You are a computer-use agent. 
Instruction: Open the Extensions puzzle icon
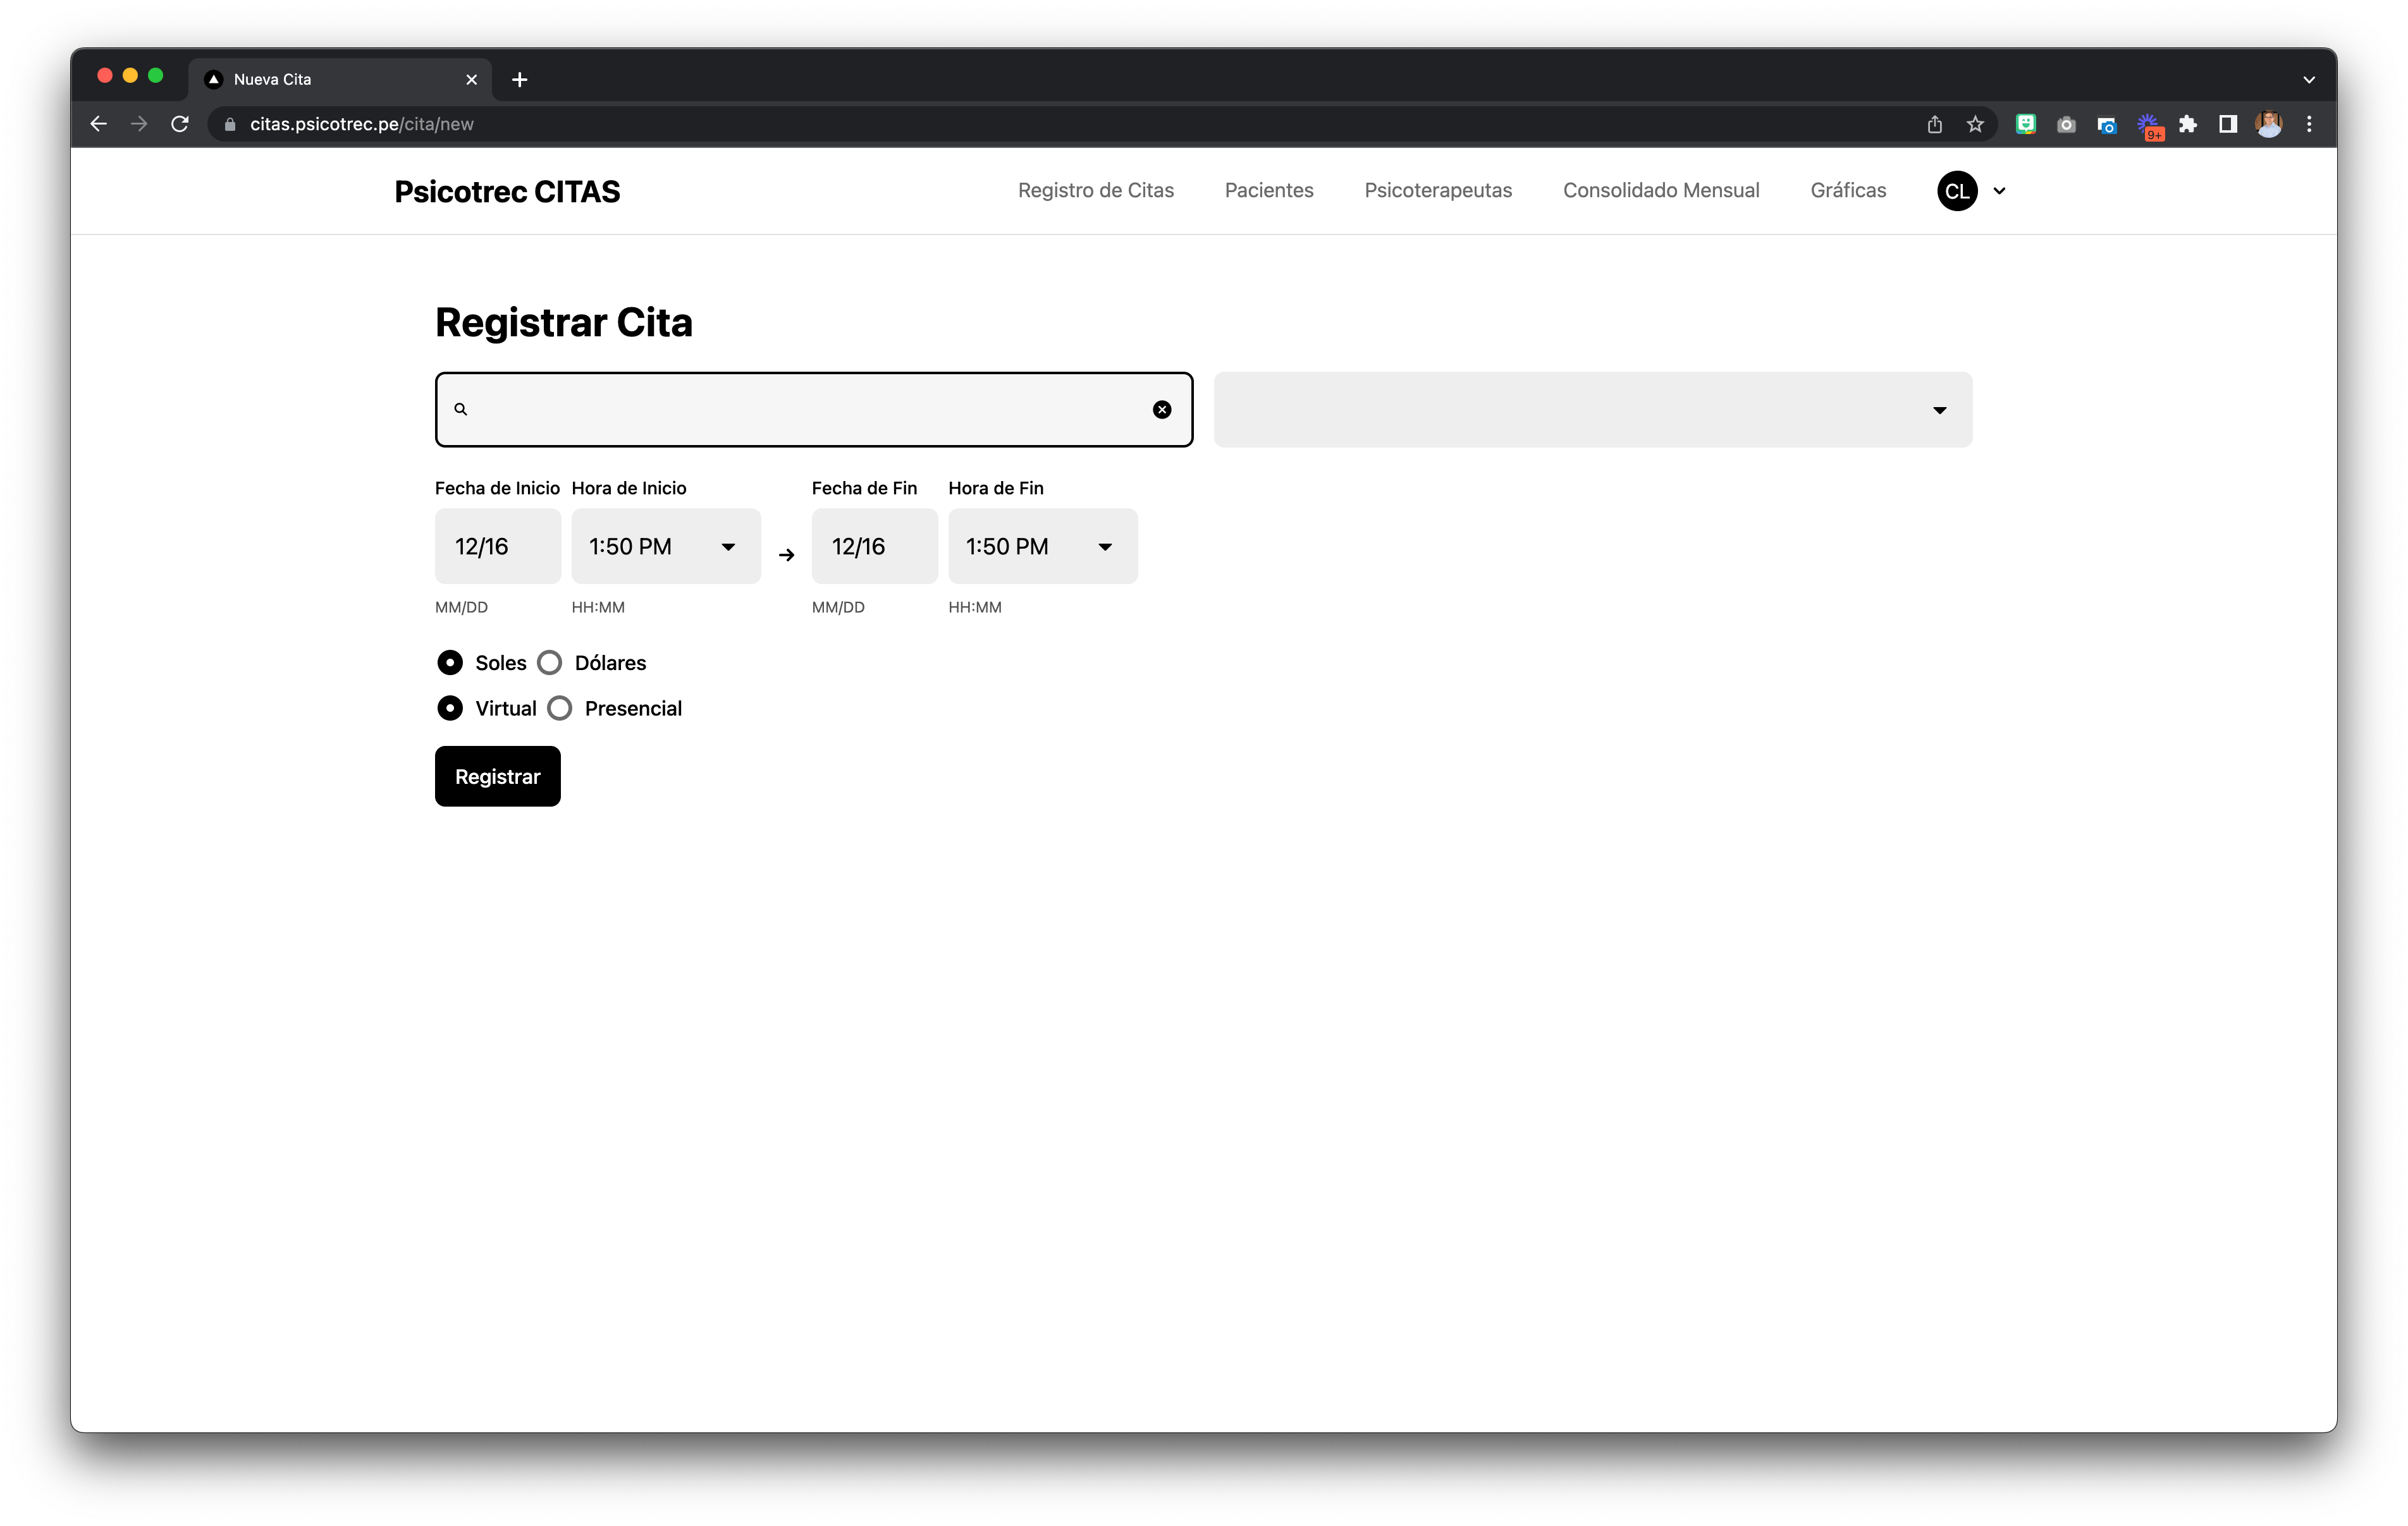tap(2188, 124)
